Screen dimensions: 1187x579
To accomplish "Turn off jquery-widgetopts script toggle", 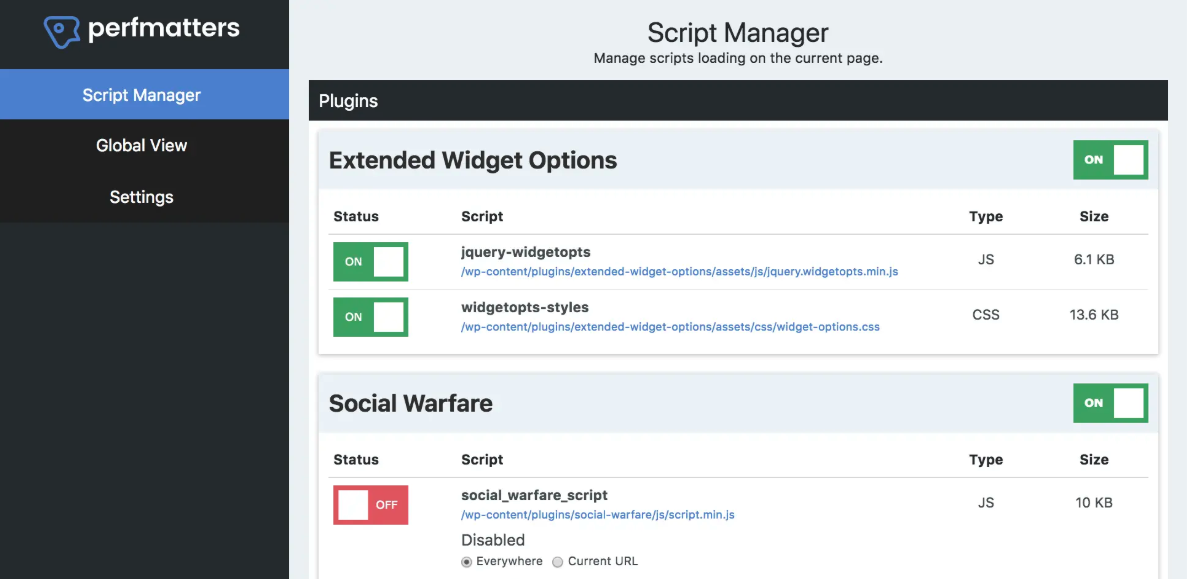I will 371,262.
